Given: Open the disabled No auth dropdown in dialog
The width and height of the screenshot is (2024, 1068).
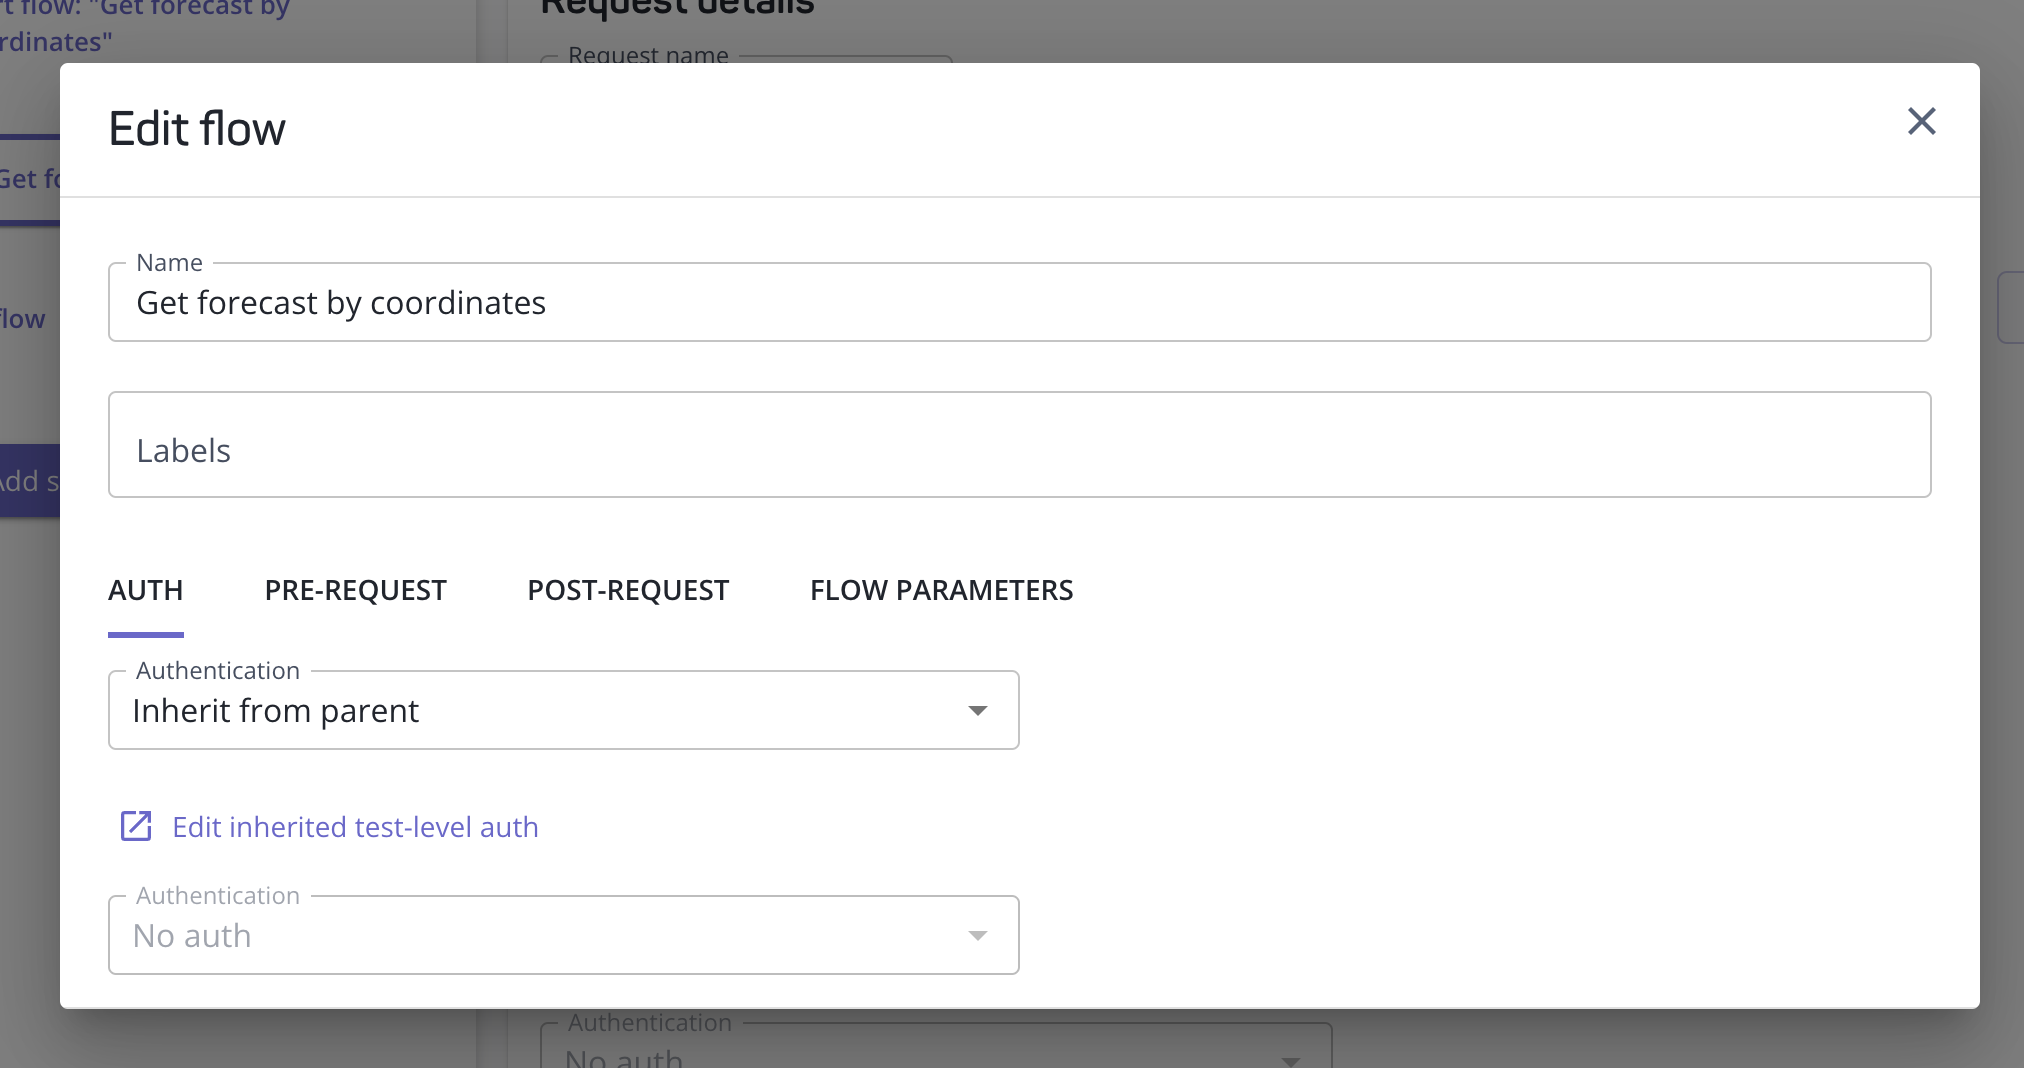Looking at the screenshot, I should (x=562, y=936).
